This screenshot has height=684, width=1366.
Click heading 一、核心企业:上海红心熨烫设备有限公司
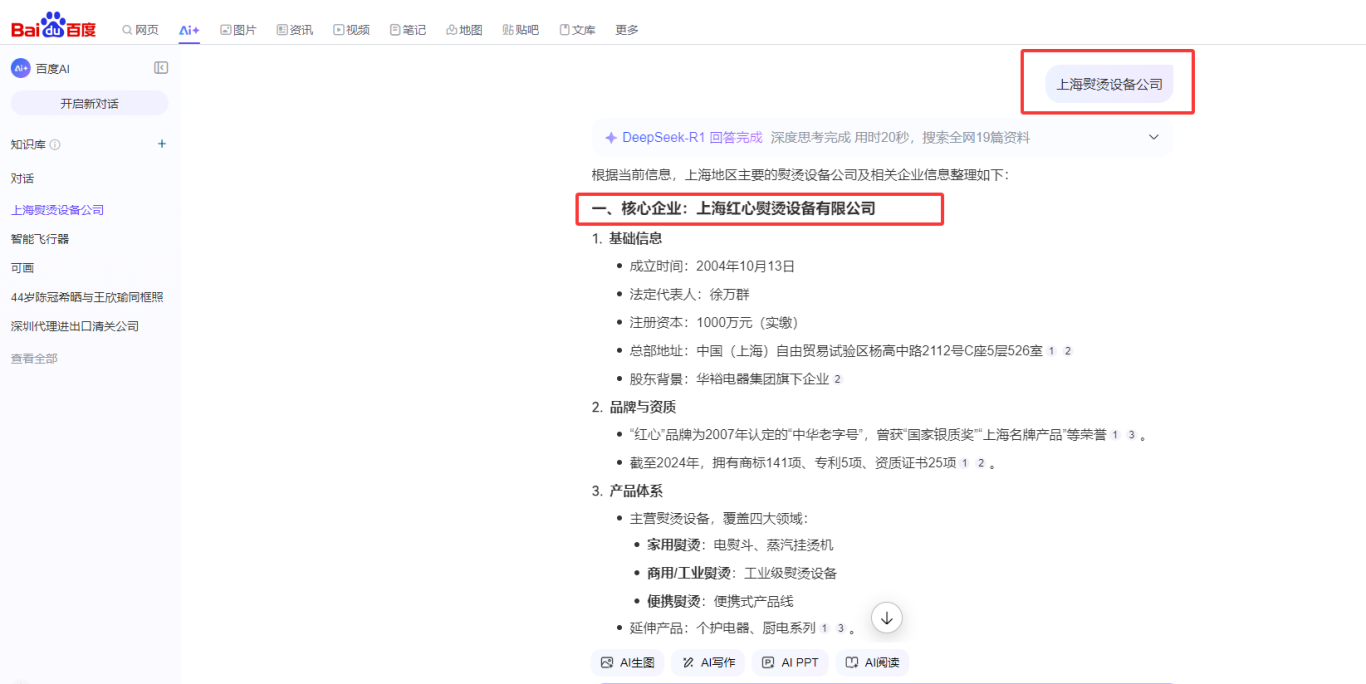(733, 208)
